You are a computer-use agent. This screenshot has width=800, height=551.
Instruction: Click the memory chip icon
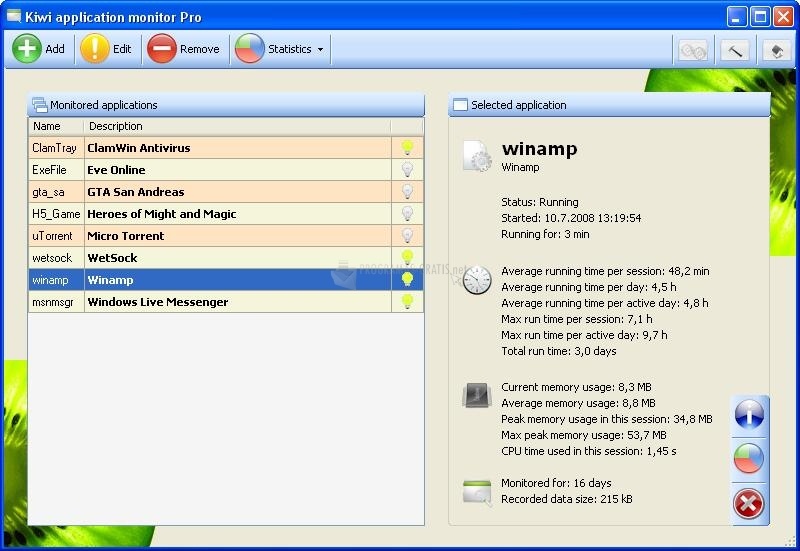click(x=477, y=395)
